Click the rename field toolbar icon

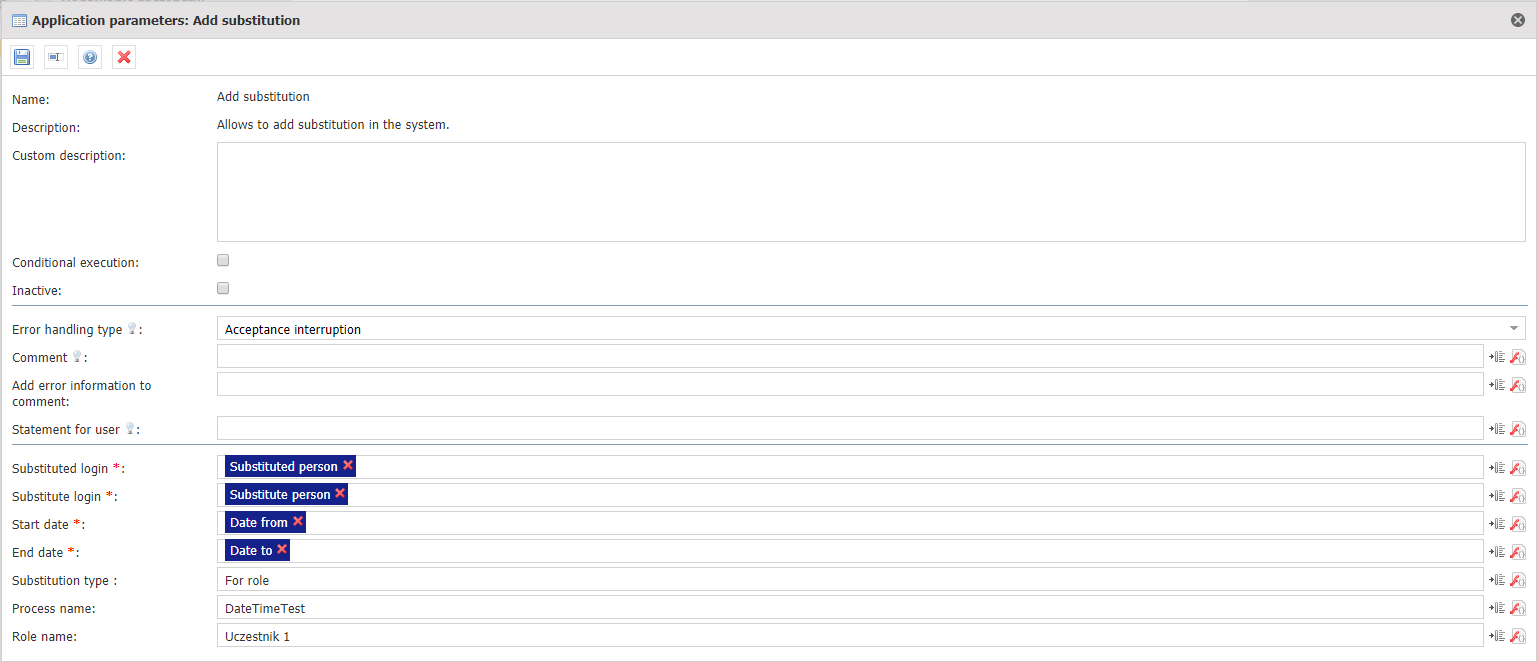coord(56,58)
